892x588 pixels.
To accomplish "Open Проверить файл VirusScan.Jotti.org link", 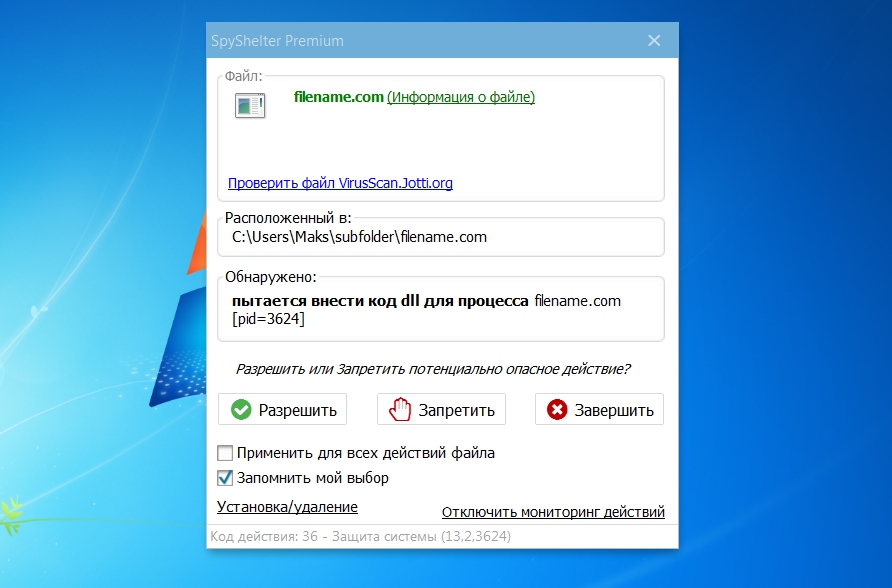I will click(x=340, y=183).
